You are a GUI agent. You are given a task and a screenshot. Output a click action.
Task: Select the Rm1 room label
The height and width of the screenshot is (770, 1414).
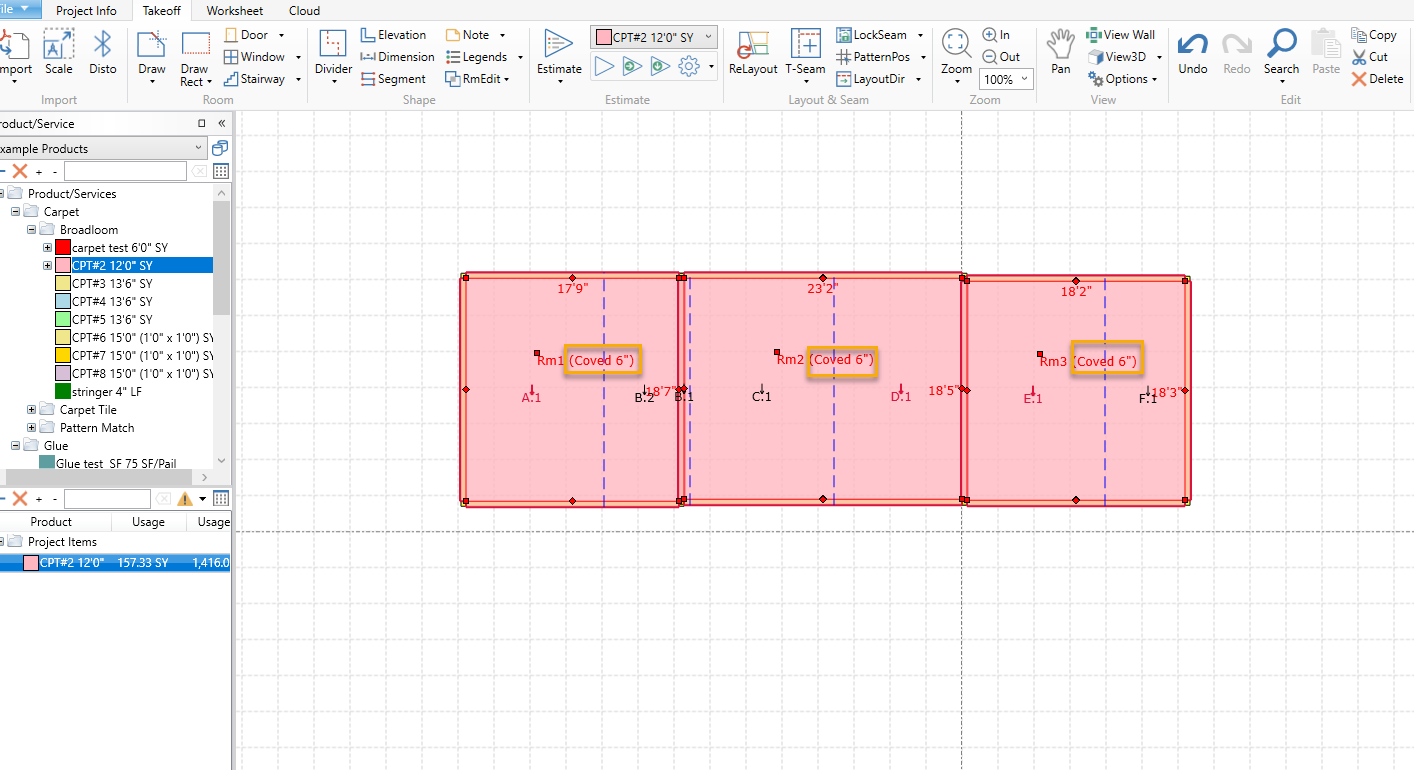coord(550,360)
